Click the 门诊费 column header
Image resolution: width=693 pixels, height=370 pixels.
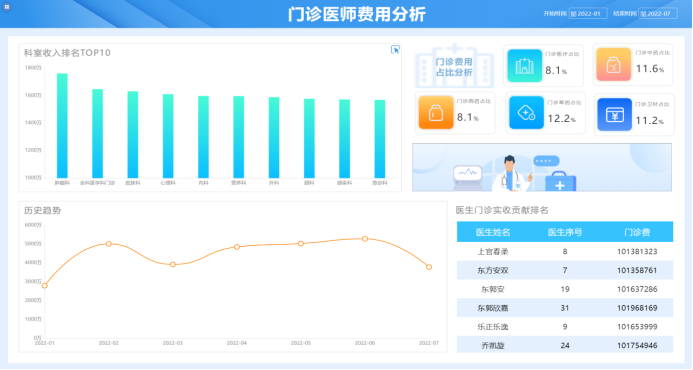click(x=637, y=232)
